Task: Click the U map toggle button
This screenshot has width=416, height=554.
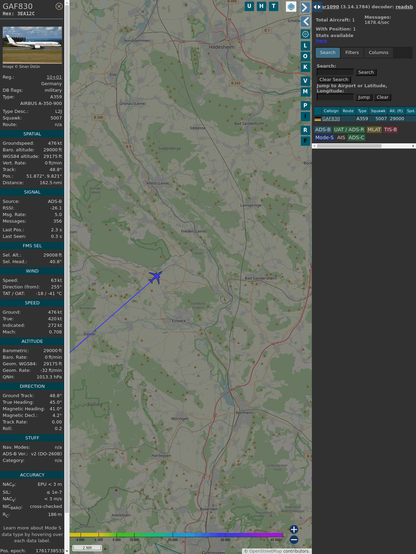Action: (x=249, y=6)
